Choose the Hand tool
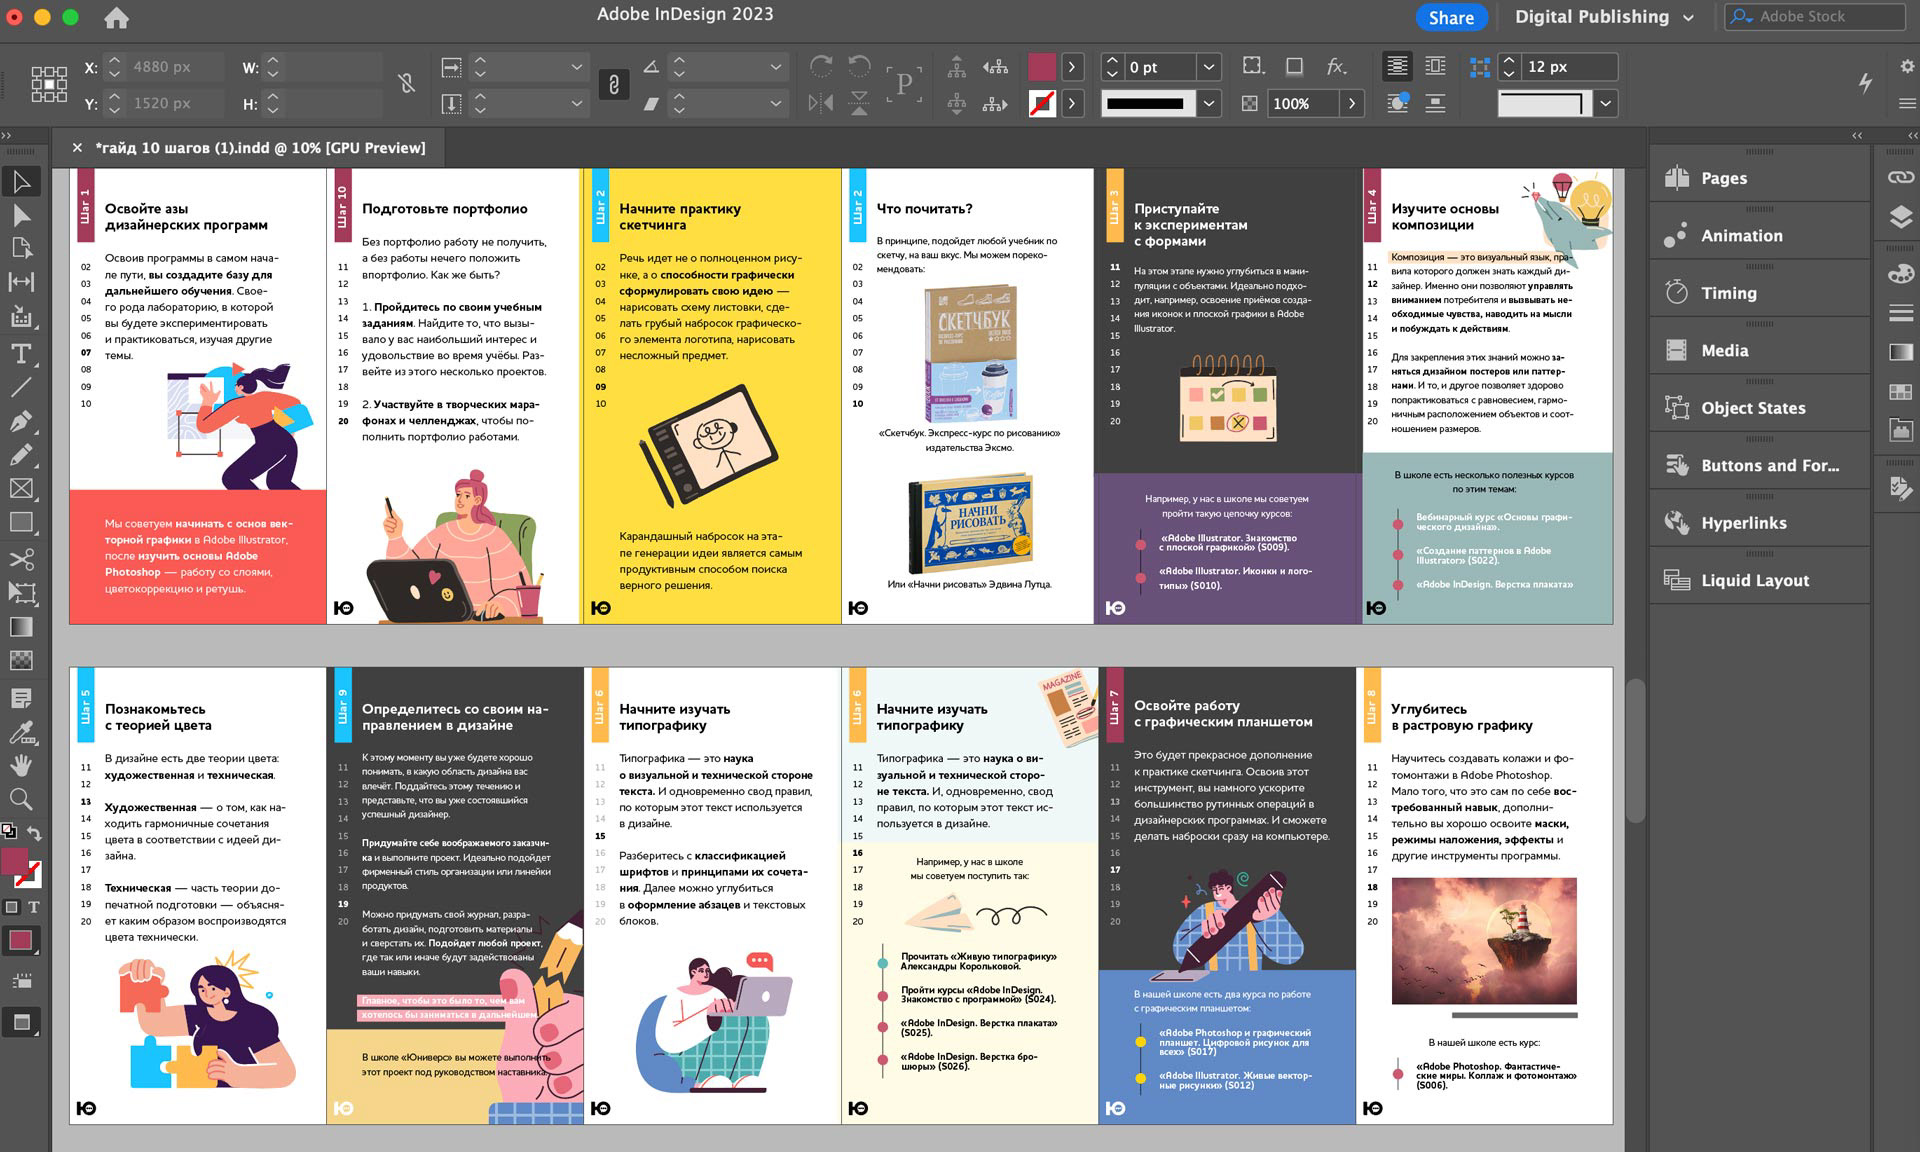The image size is (1920, 1152). click(x=21, y=765)
